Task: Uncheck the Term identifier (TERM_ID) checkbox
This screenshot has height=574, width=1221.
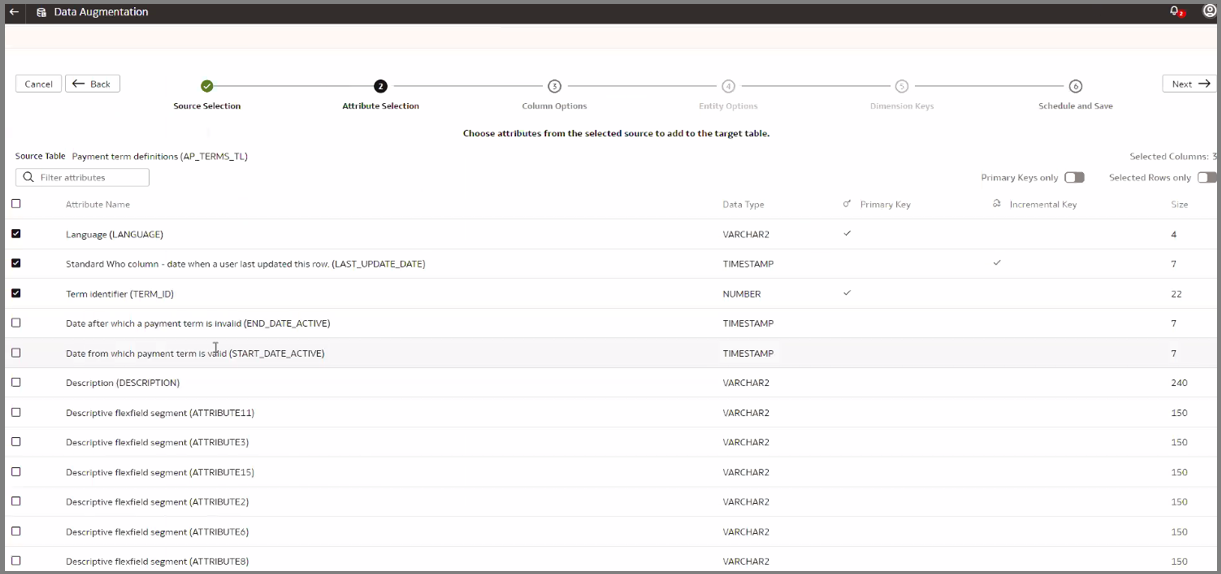Action: pyautogui.click(x=16, y=293)
